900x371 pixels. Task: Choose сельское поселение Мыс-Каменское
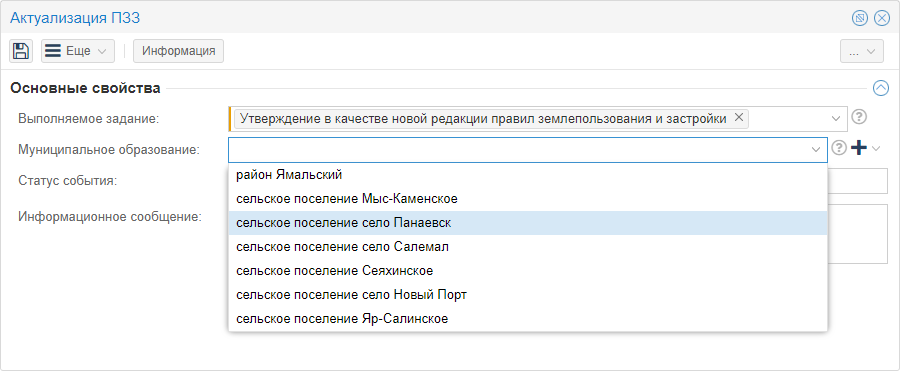point(527,199)
